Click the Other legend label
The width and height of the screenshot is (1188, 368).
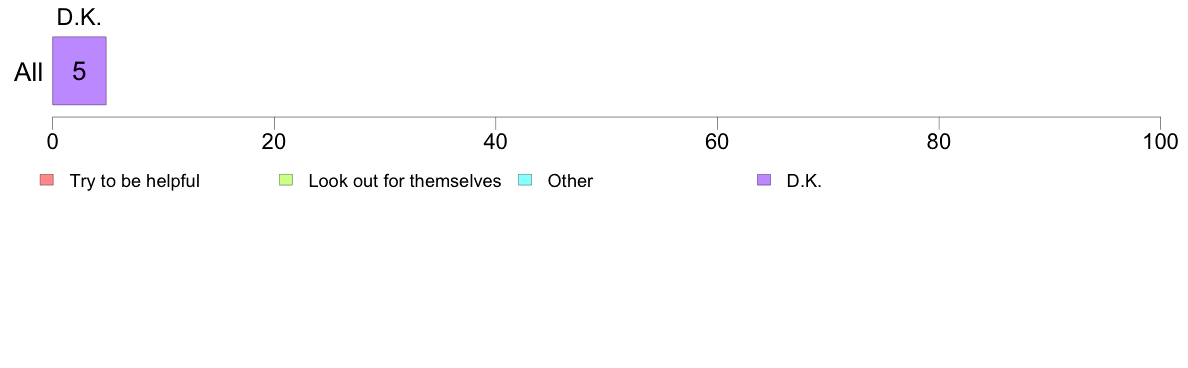(571, 181)
